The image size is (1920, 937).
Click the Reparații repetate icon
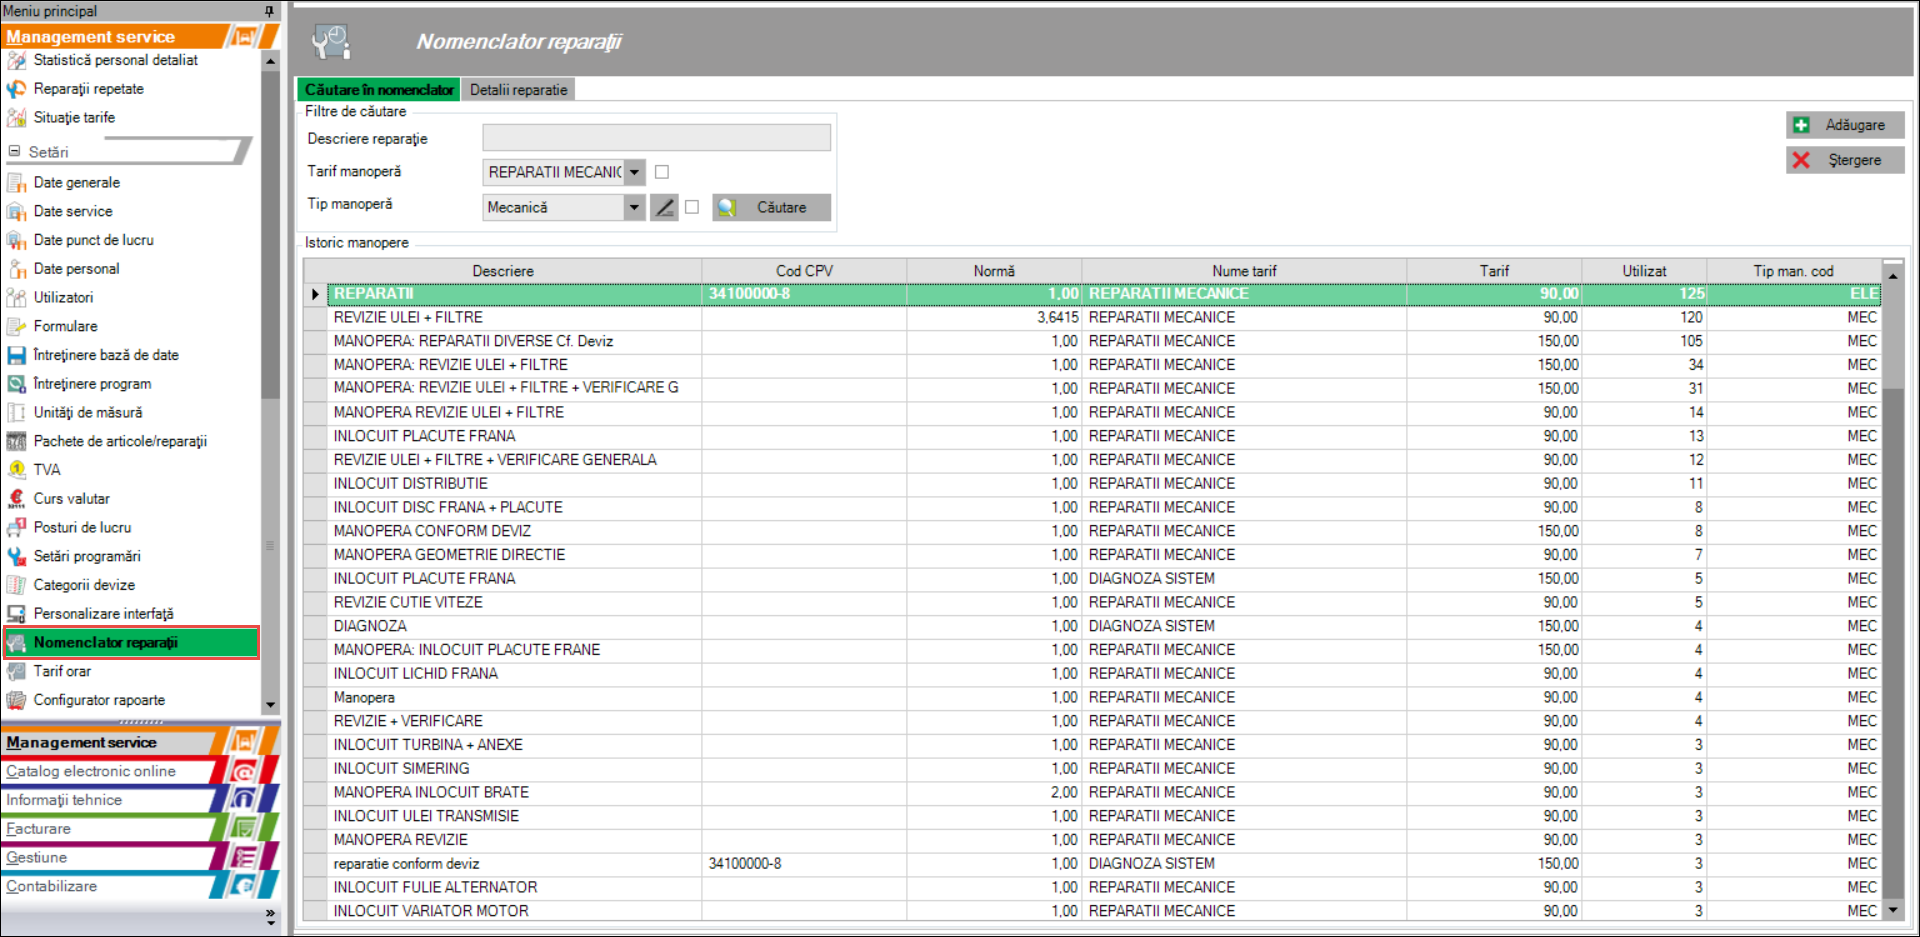pyautogui.click(x=16, y=89)
